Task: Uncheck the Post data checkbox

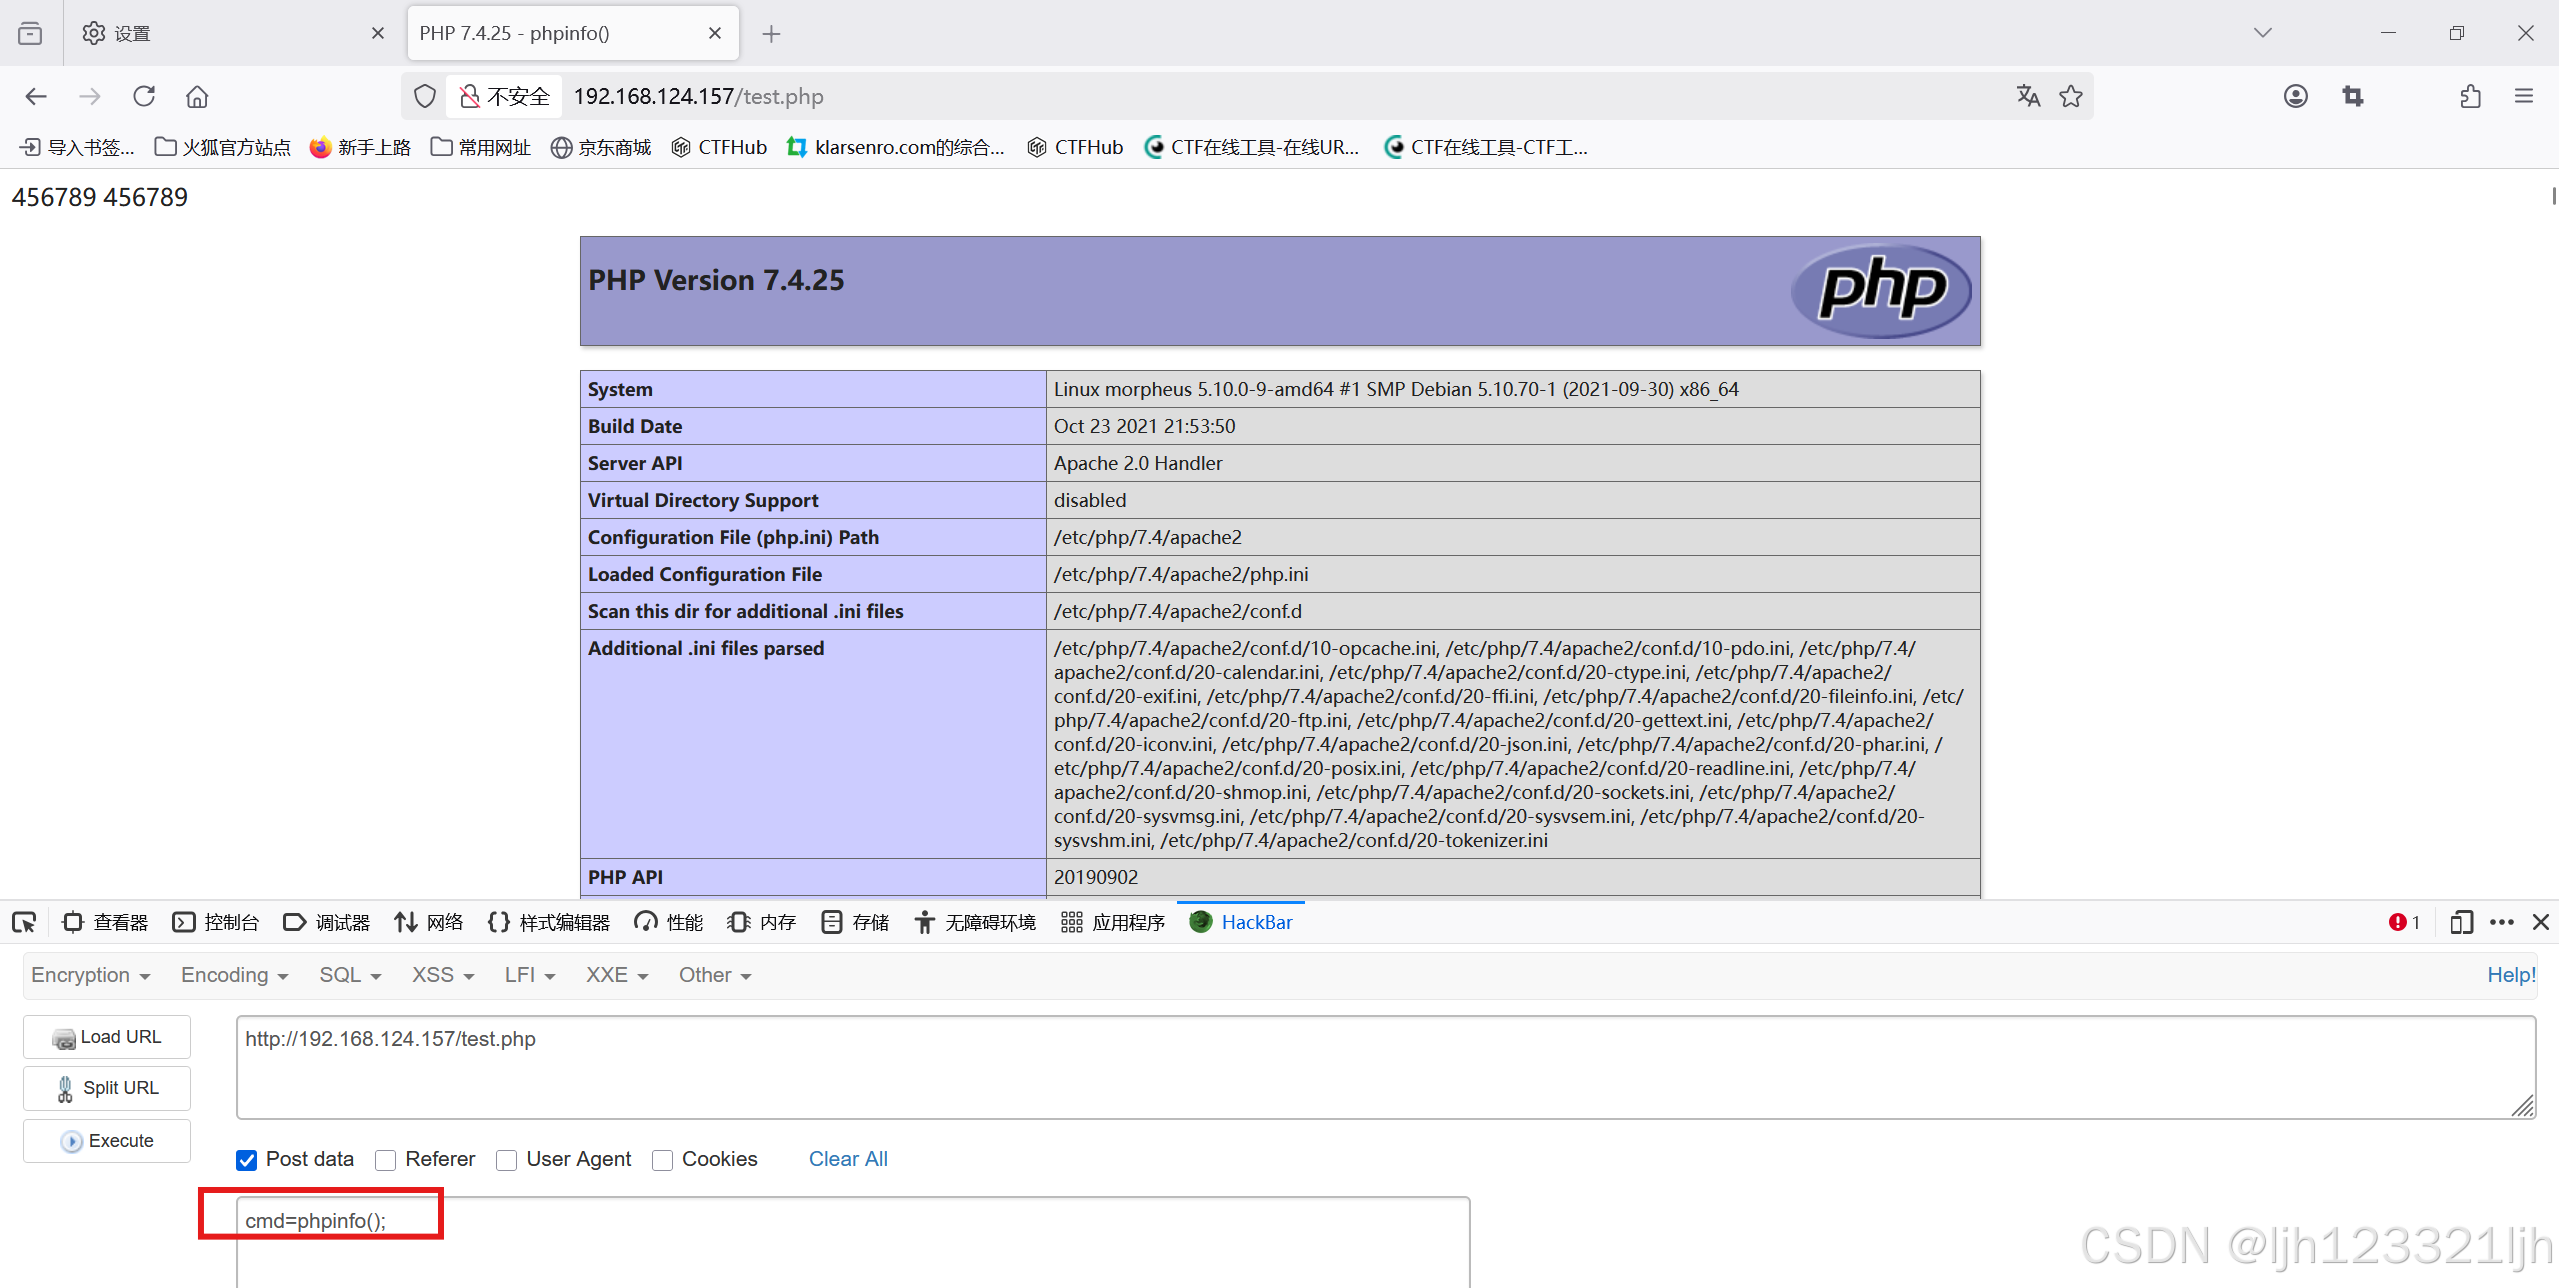Action: pos(247,1160)
